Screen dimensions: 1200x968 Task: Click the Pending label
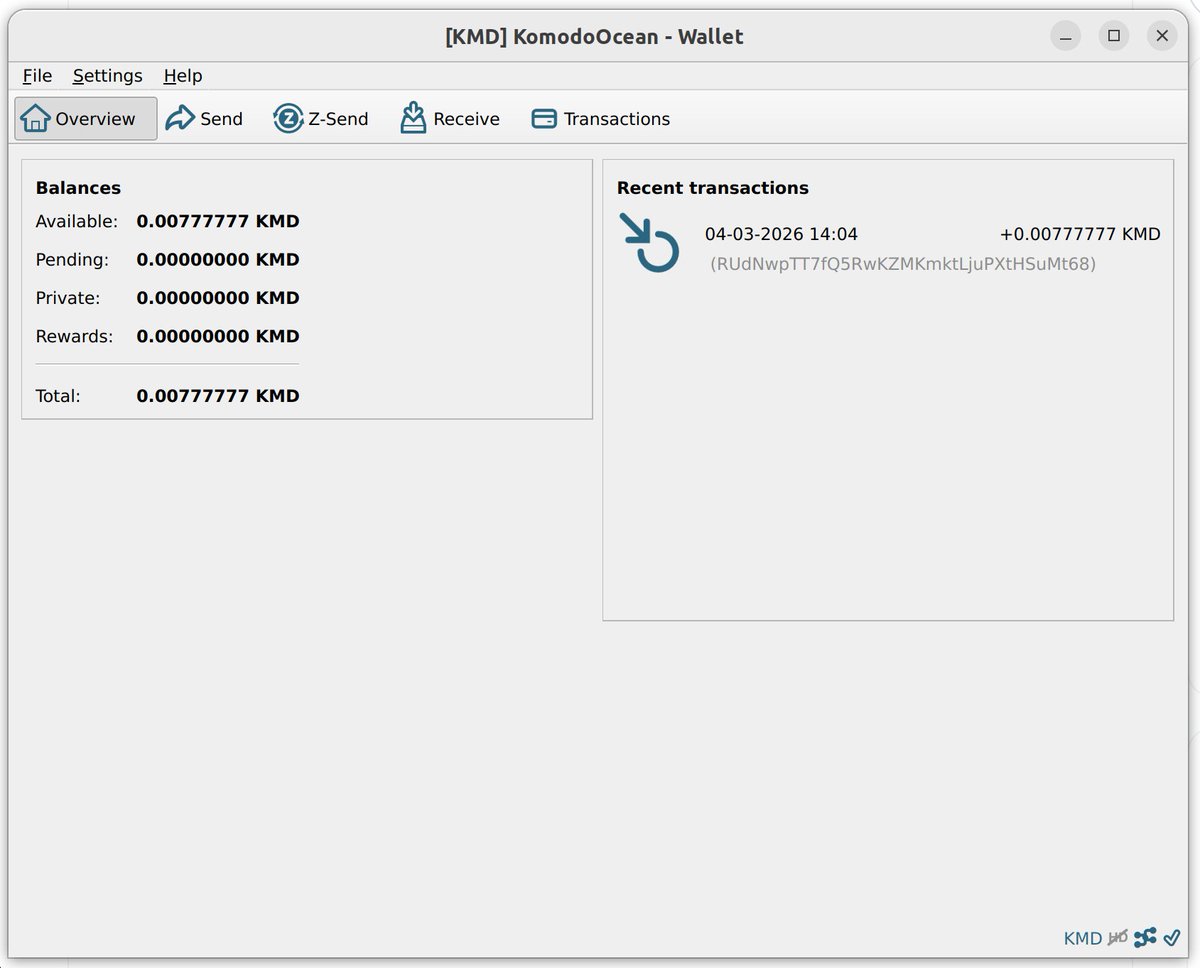72,260
